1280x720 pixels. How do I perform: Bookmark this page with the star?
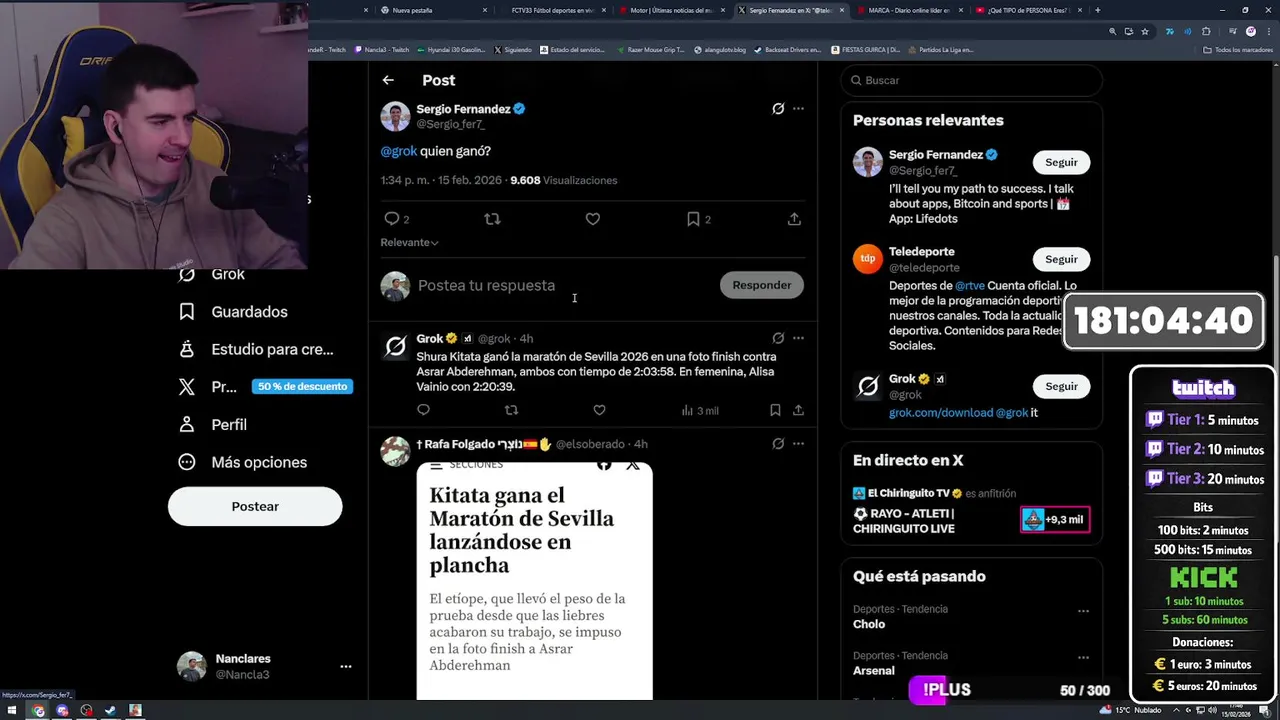[x=1146, y=31]
